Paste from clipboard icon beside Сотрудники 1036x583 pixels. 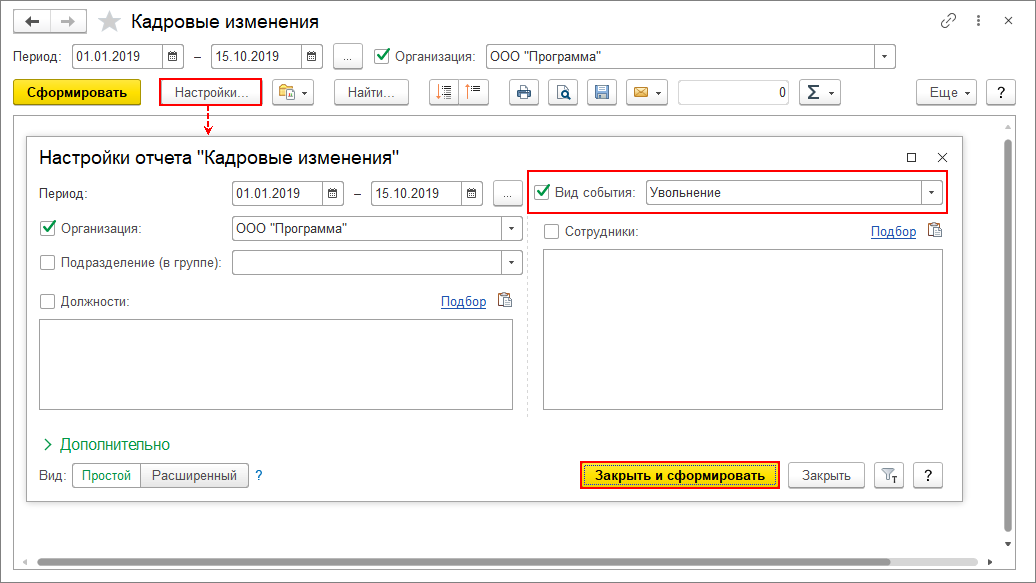point(934,231)
